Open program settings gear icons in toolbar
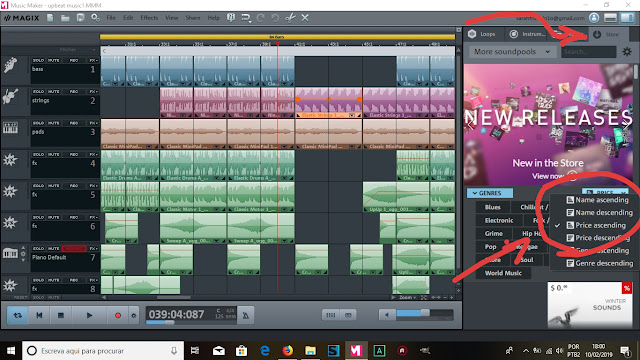Screen dimensions: 640x360 click(x=96, y=18)
